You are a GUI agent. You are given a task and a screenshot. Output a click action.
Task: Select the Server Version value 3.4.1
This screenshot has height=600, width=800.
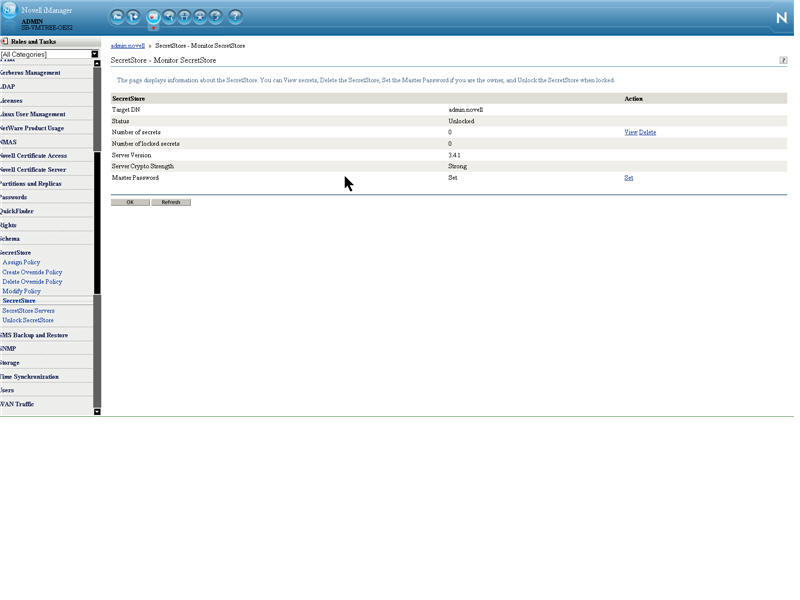pos(454,155)
